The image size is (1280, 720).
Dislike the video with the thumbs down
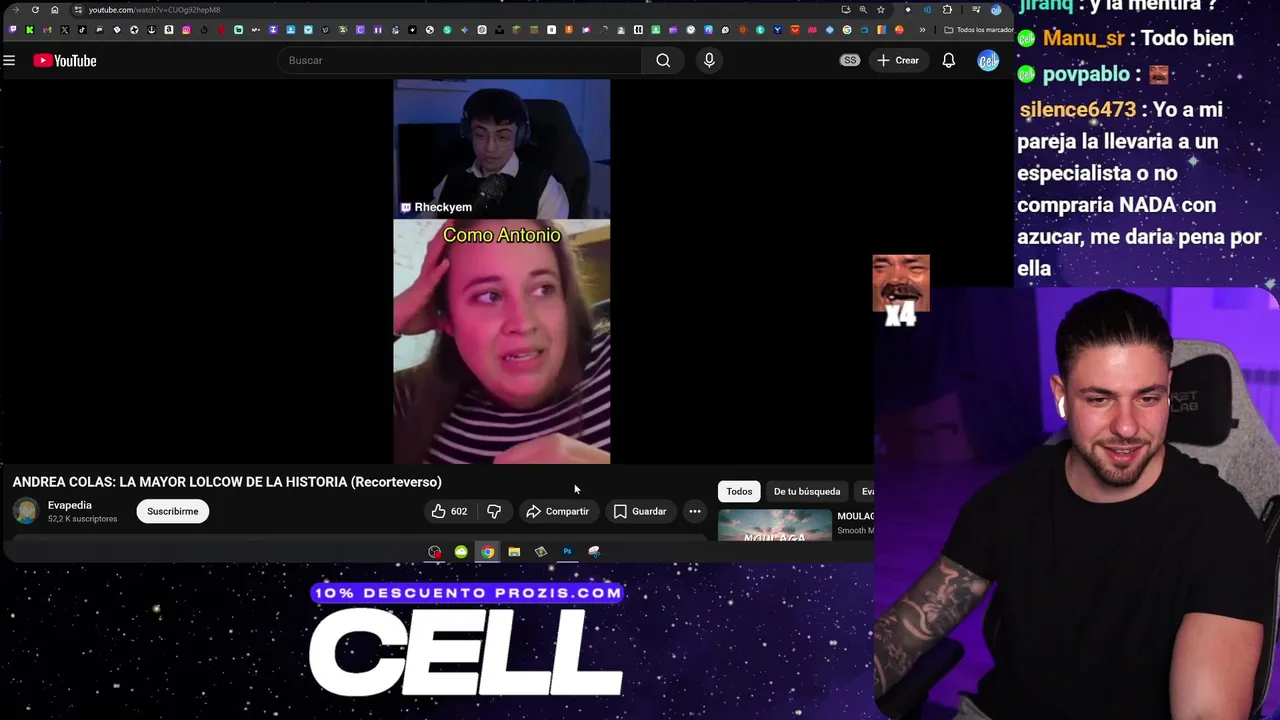point(493,511)
